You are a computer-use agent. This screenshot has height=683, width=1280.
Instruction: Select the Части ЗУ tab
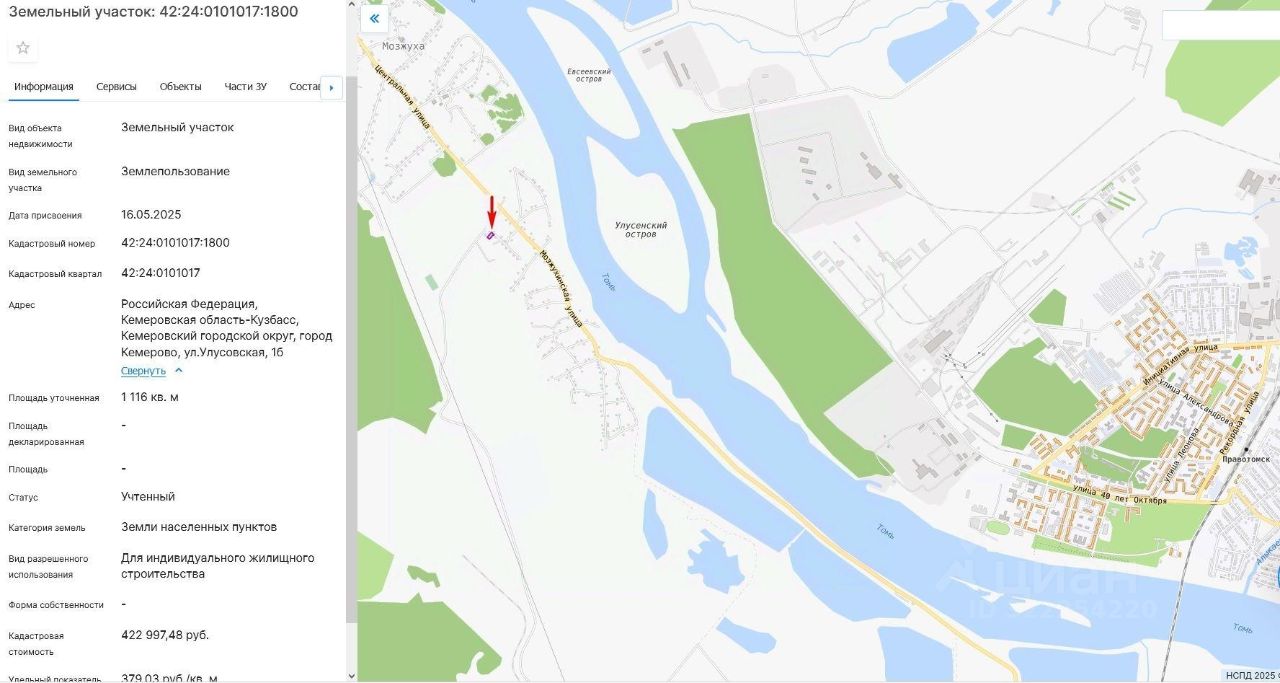(246, 86)
